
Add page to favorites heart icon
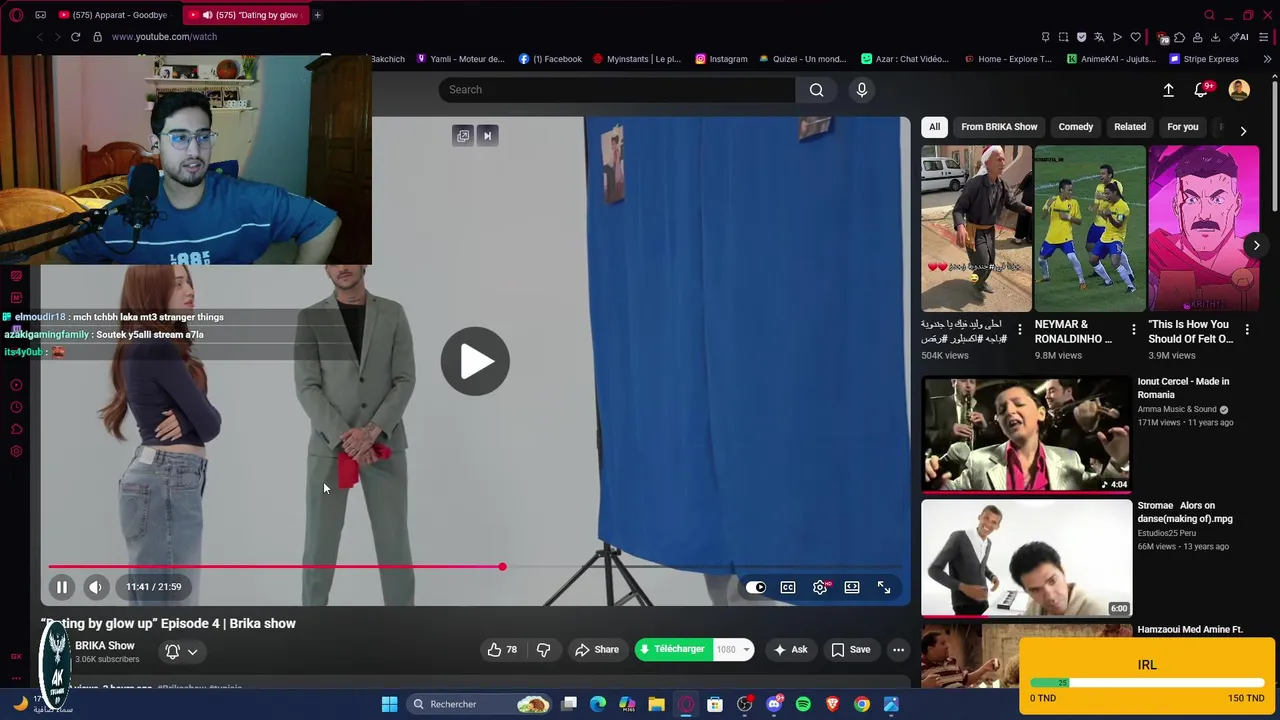tap(1135, 37)
